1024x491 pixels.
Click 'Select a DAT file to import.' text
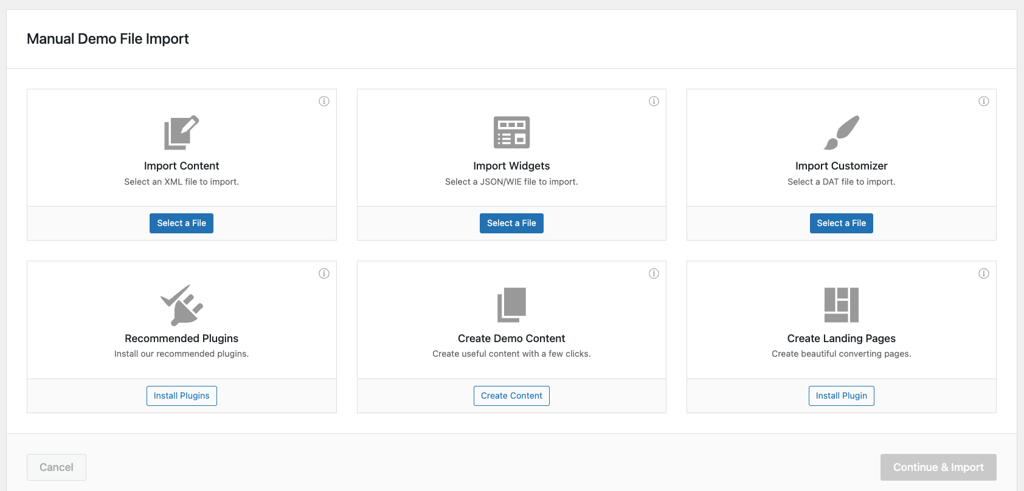point(841,182)
